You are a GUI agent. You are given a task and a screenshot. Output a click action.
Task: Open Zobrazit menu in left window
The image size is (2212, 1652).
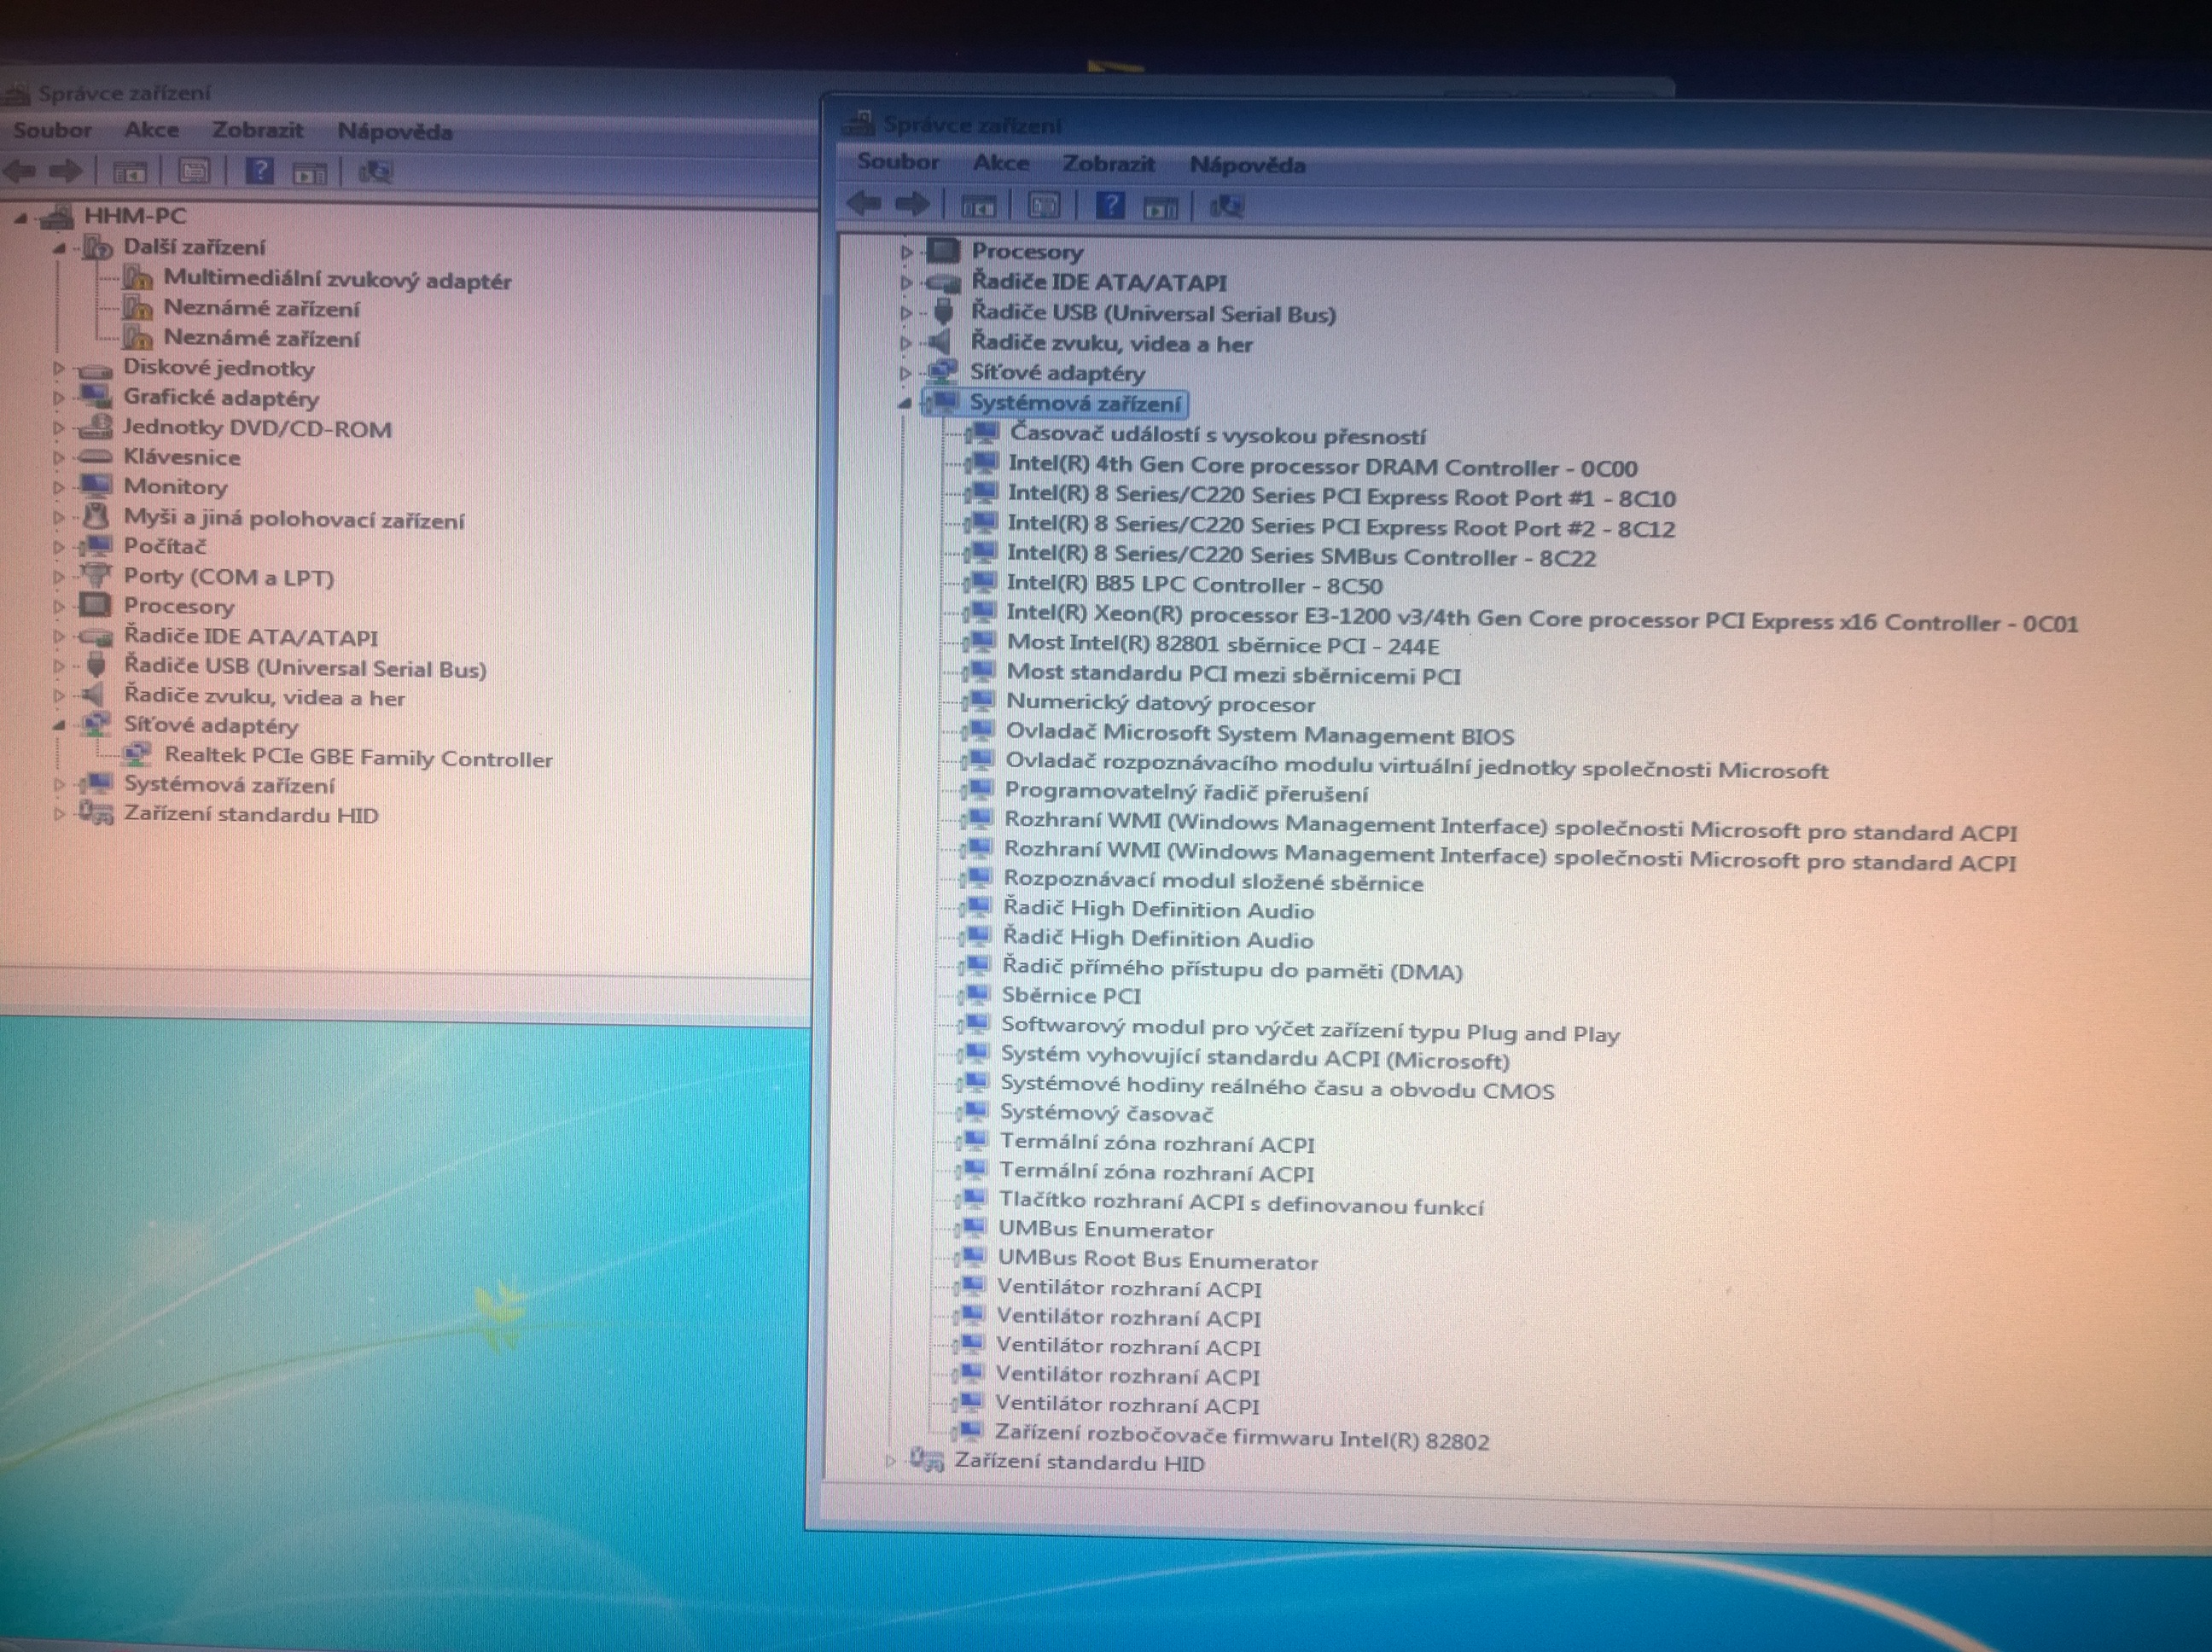click(257, 130)
